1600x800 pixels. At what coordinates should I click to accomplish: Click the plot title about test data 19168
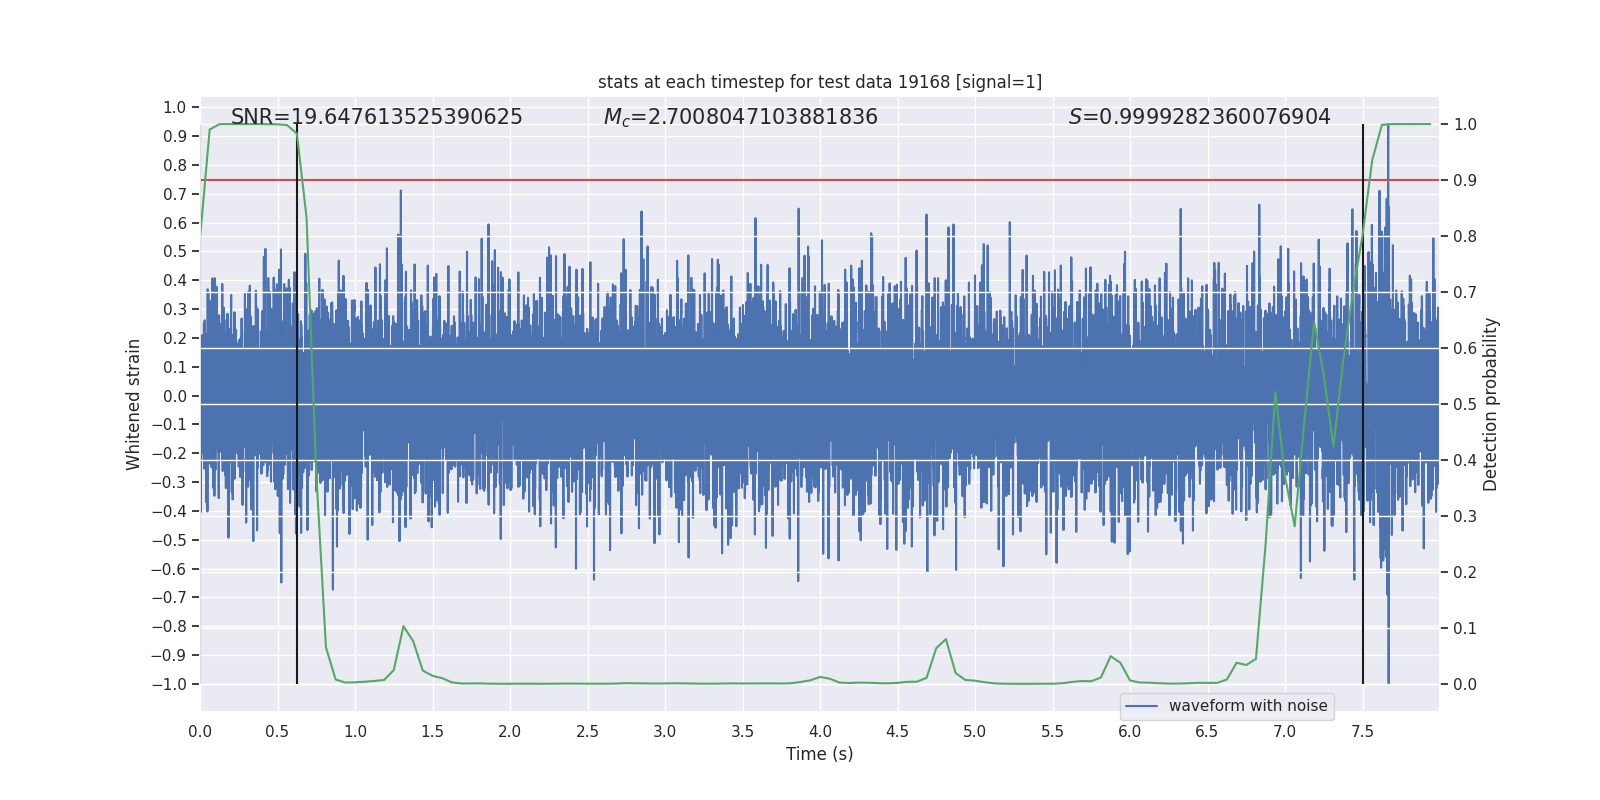pyautogui.click(x=819, y=82)
